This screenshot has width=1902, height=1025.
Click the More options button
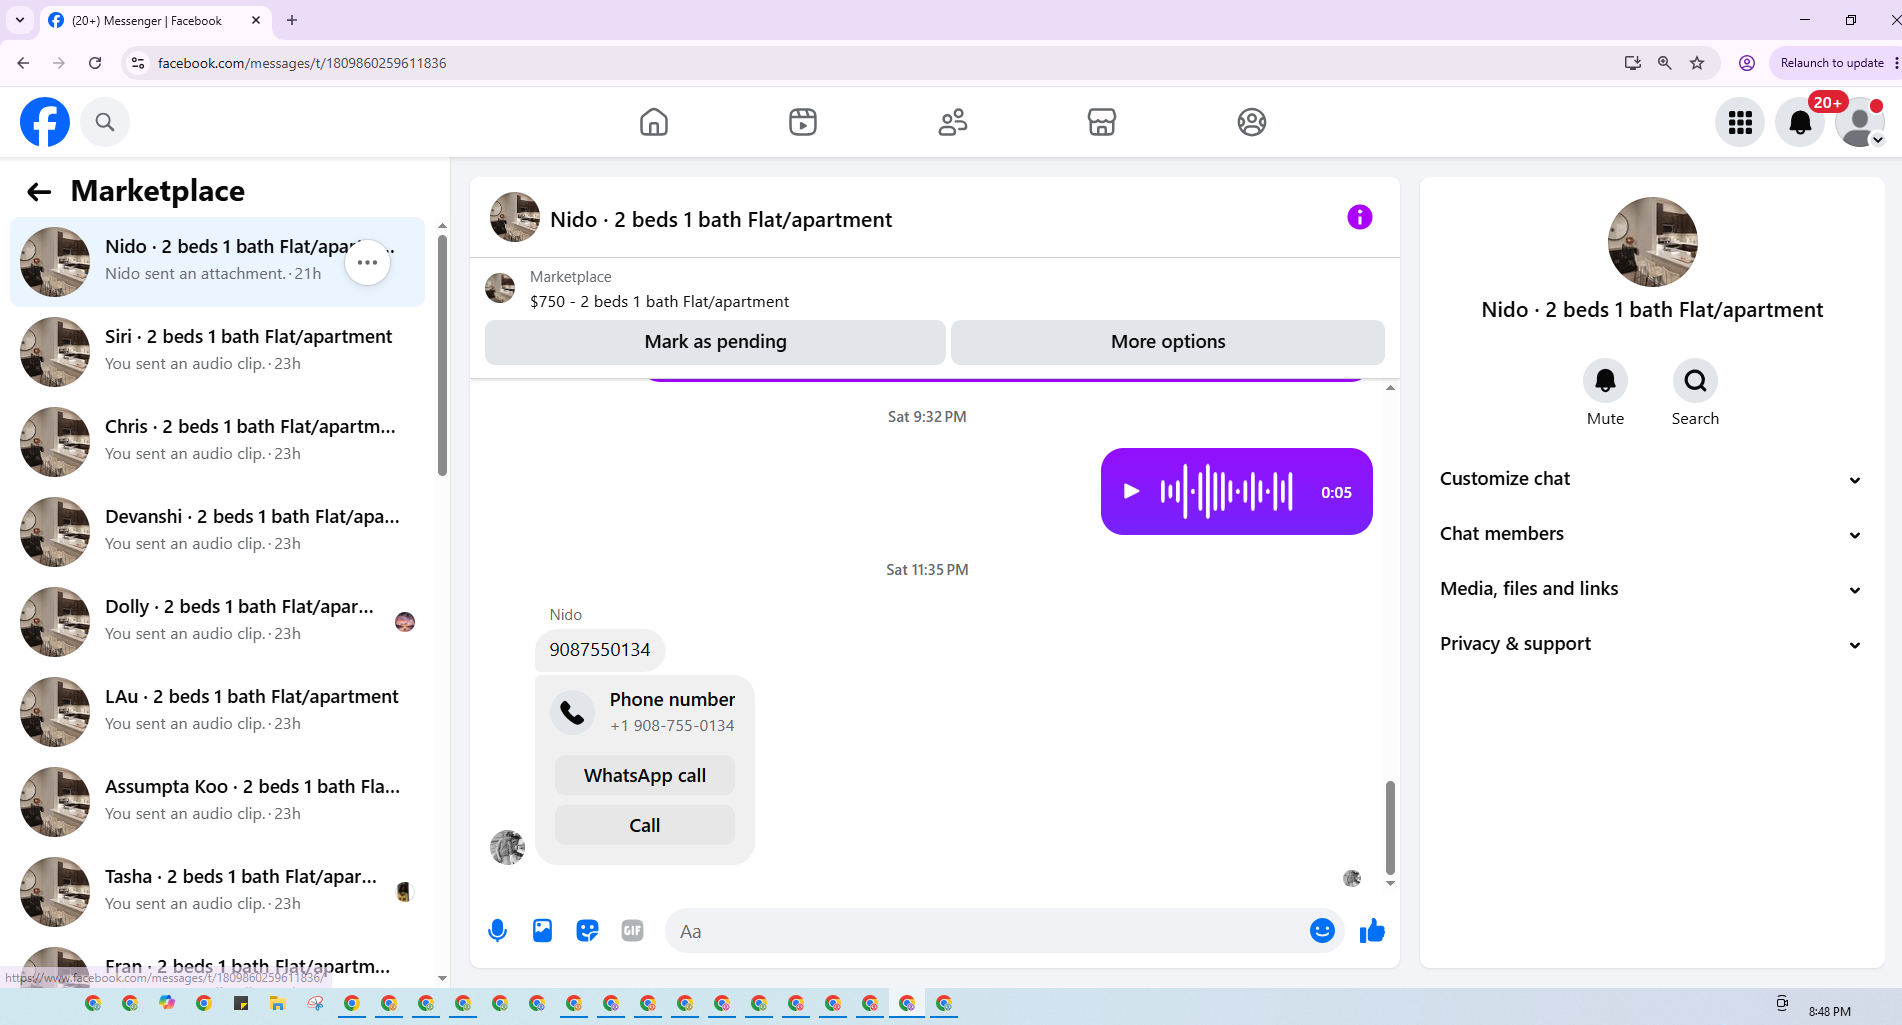point(1168,342)
